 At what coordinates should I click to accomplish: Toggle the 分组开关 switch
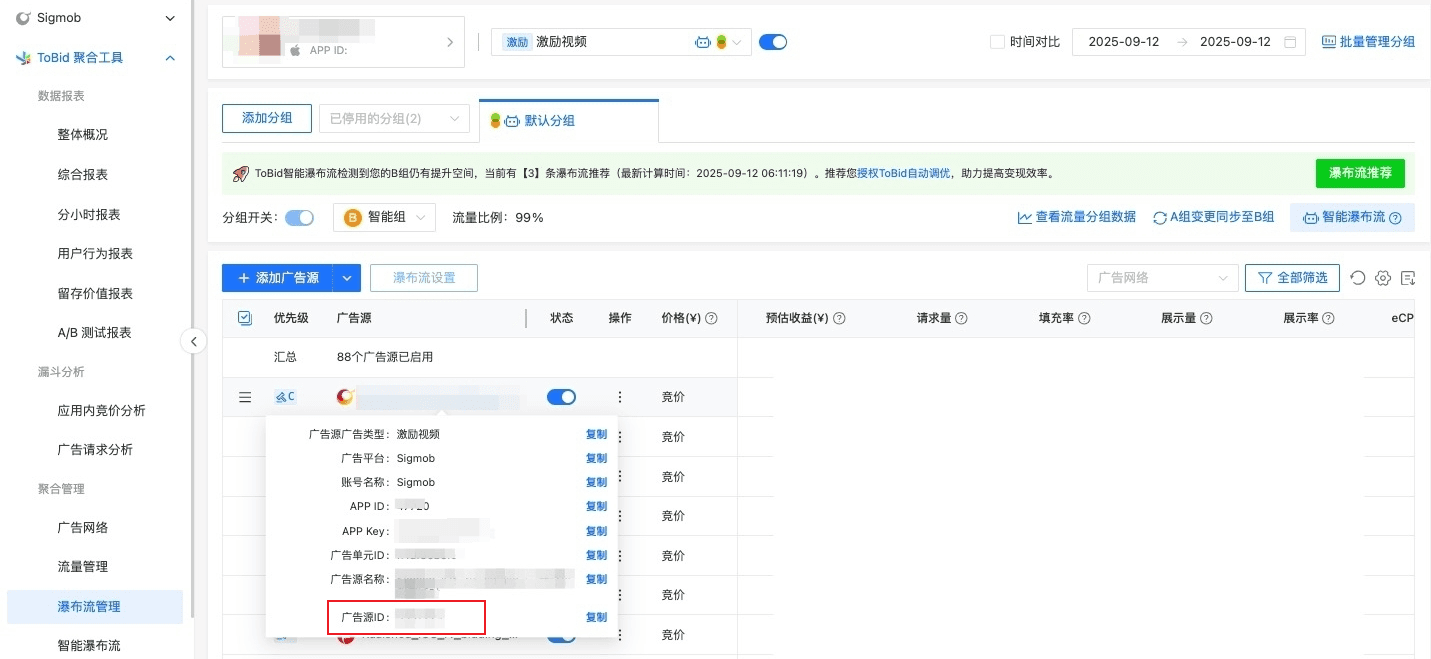pyautogui.click(x=300, y=217)
